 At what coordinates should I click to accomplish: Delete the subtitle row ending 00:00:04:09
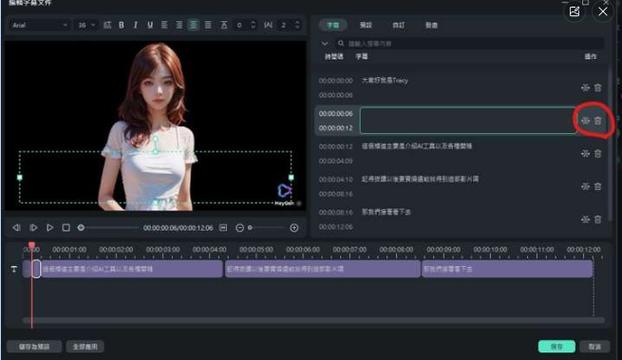pos(598,153)
